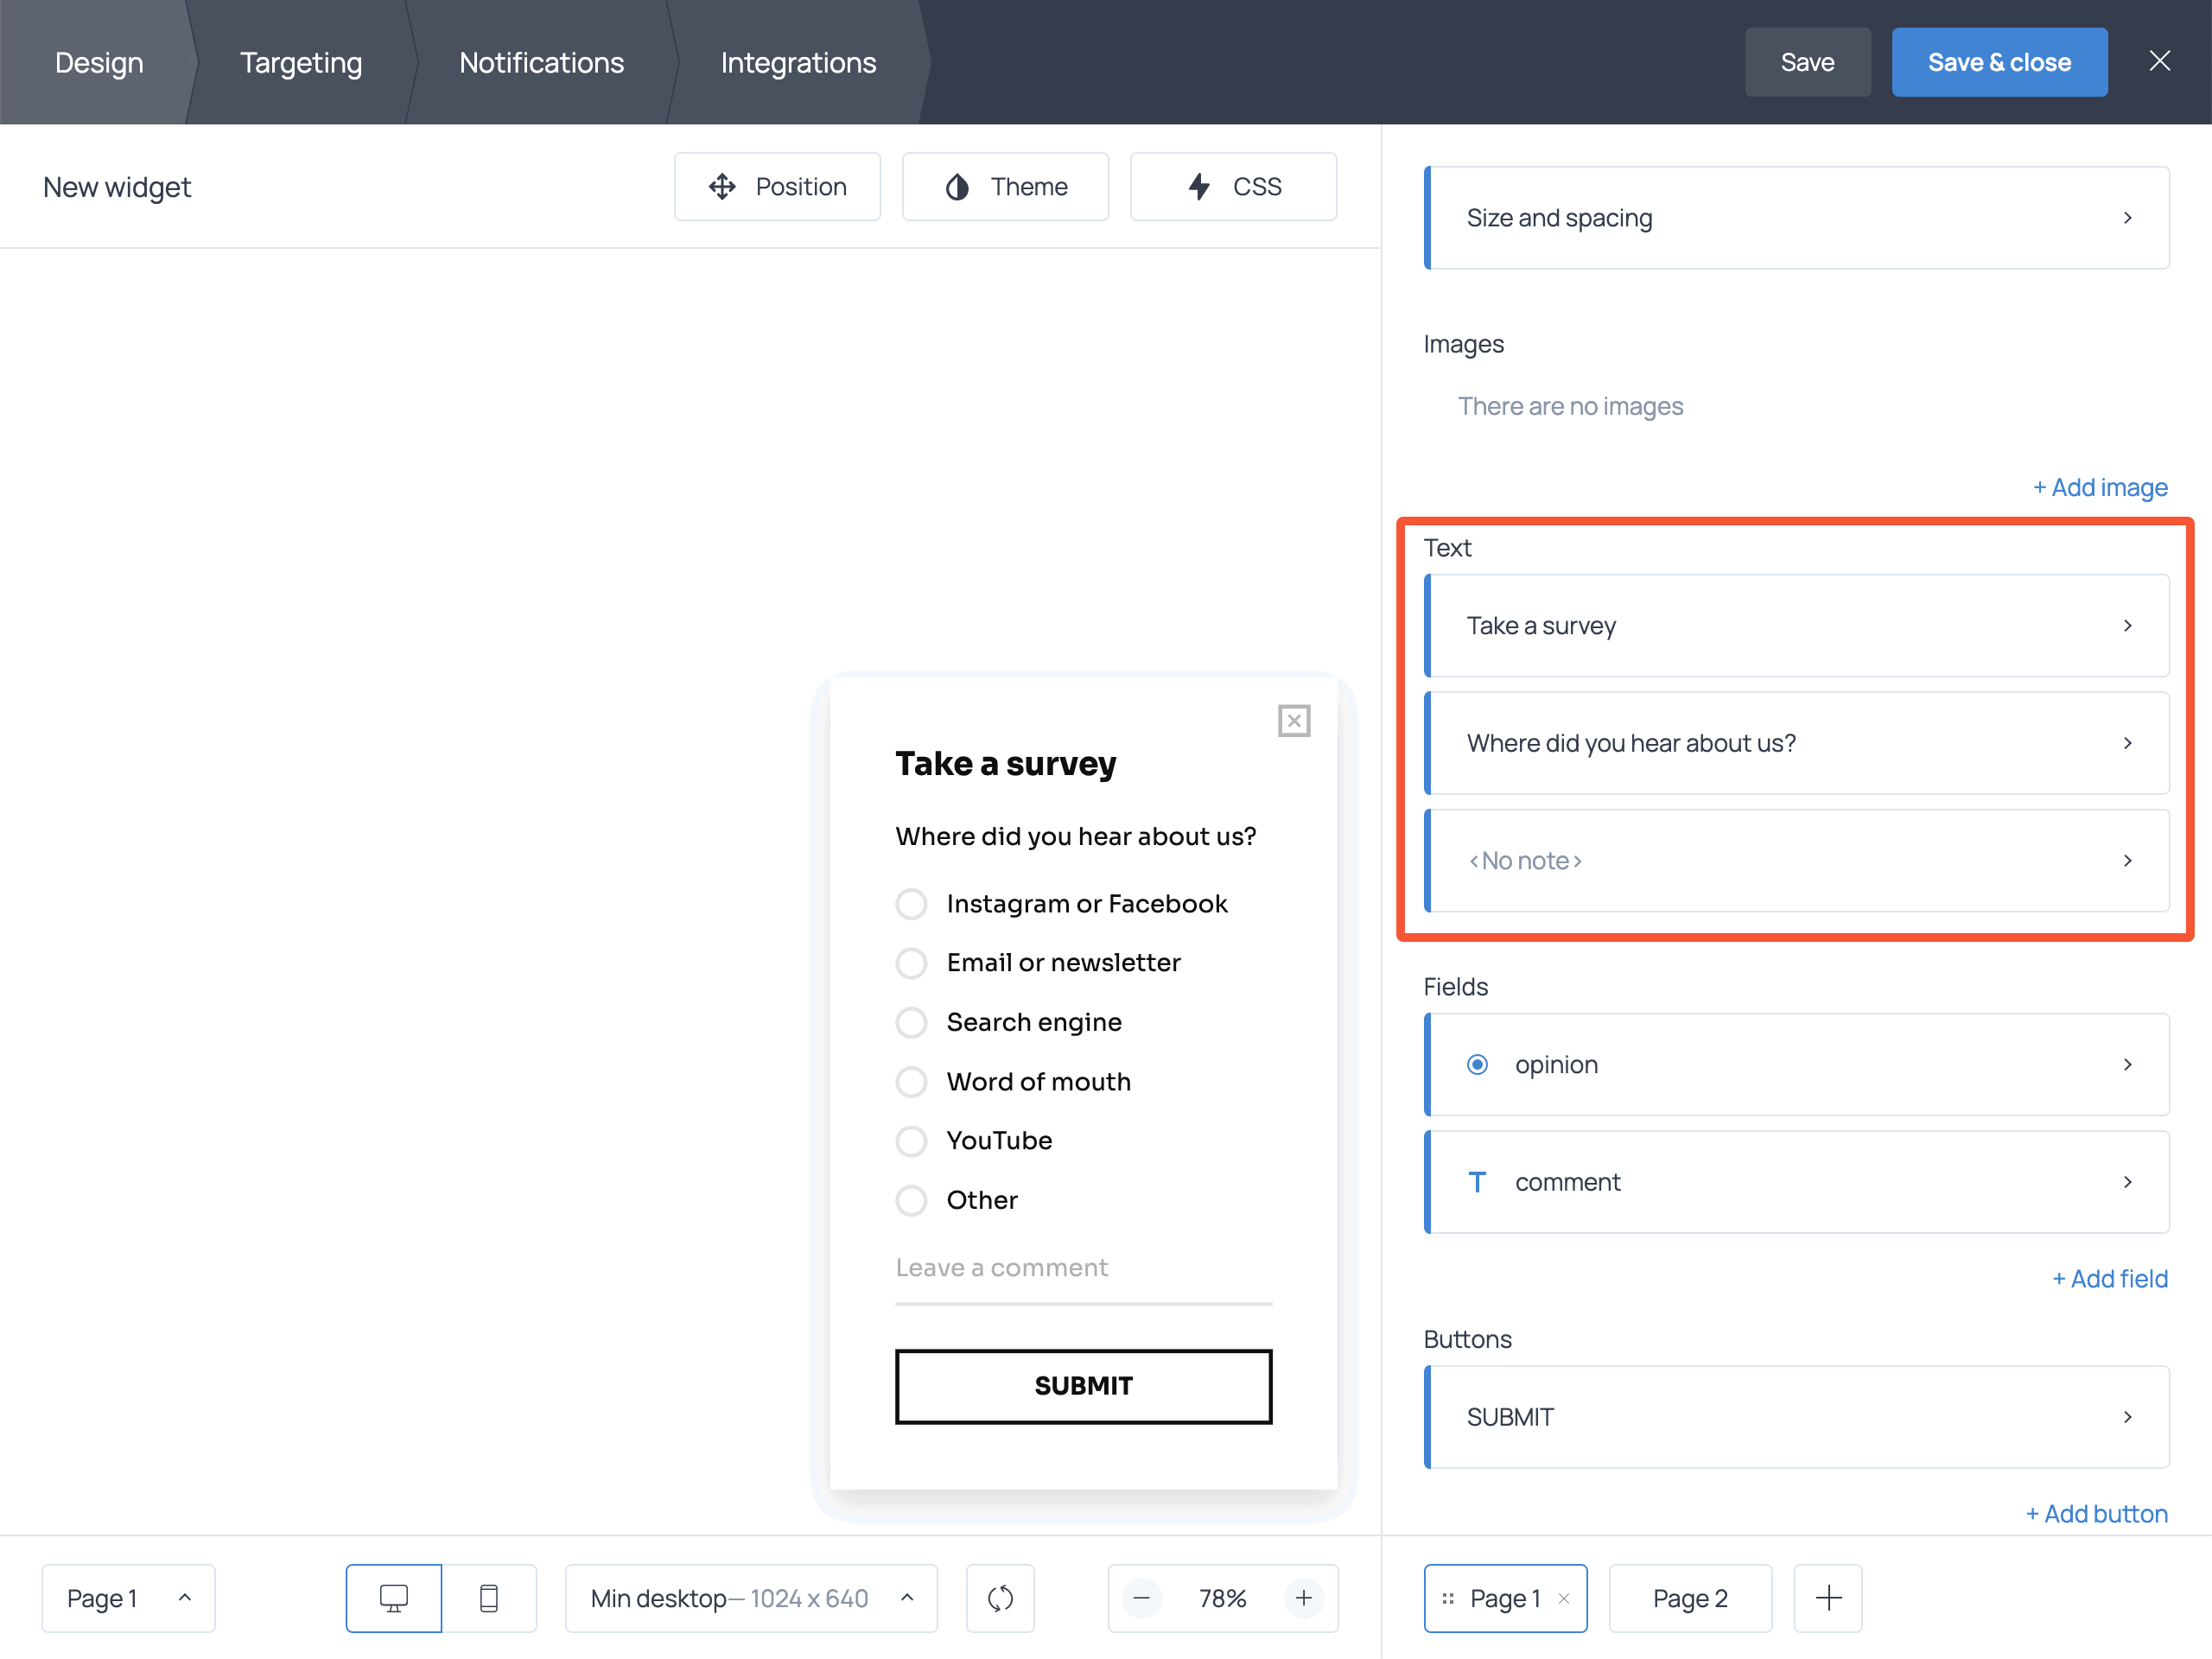Open the Theme settings

(1005, 186)
